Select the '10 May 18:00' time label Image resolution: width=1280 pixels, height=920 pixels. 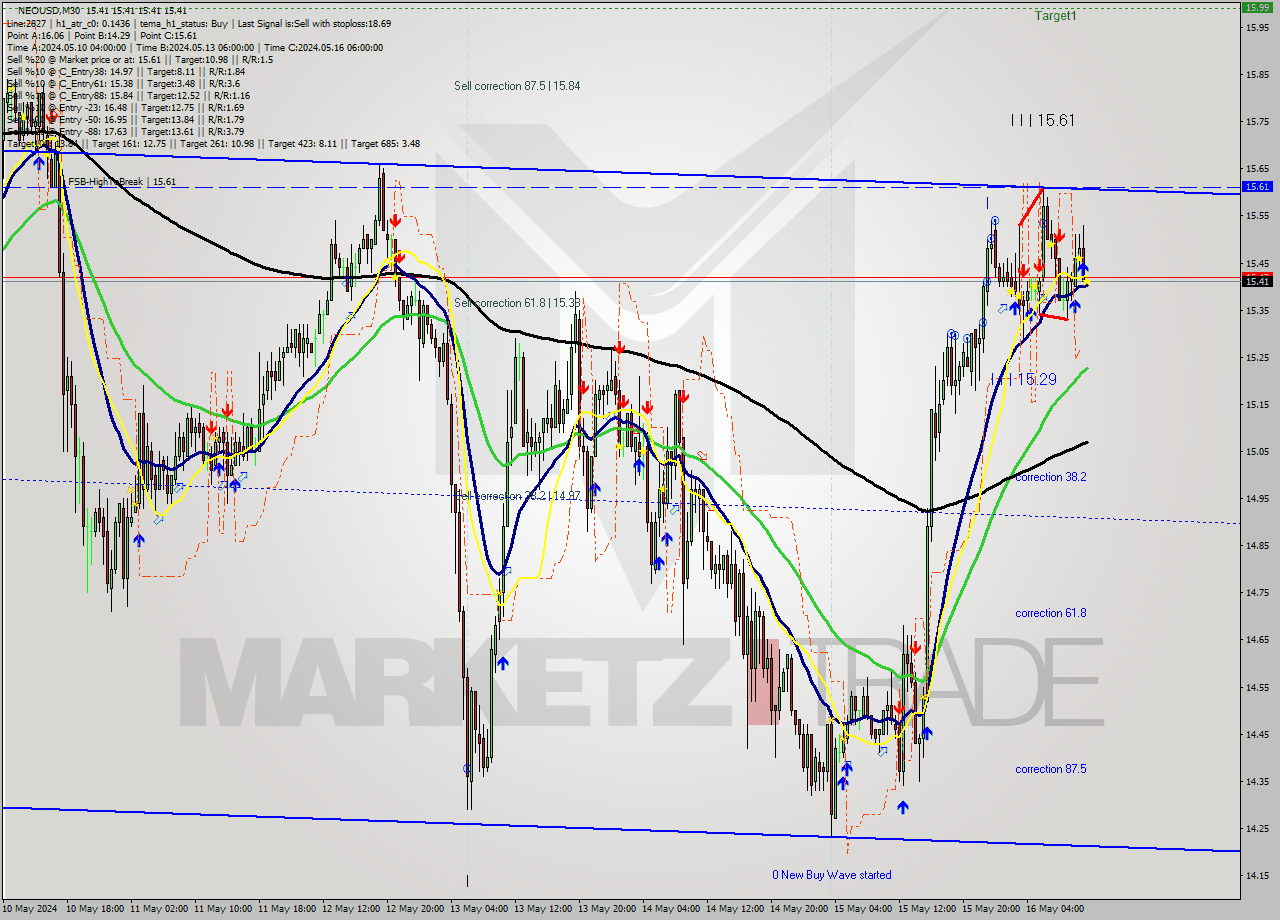click(x=97, y=909)
